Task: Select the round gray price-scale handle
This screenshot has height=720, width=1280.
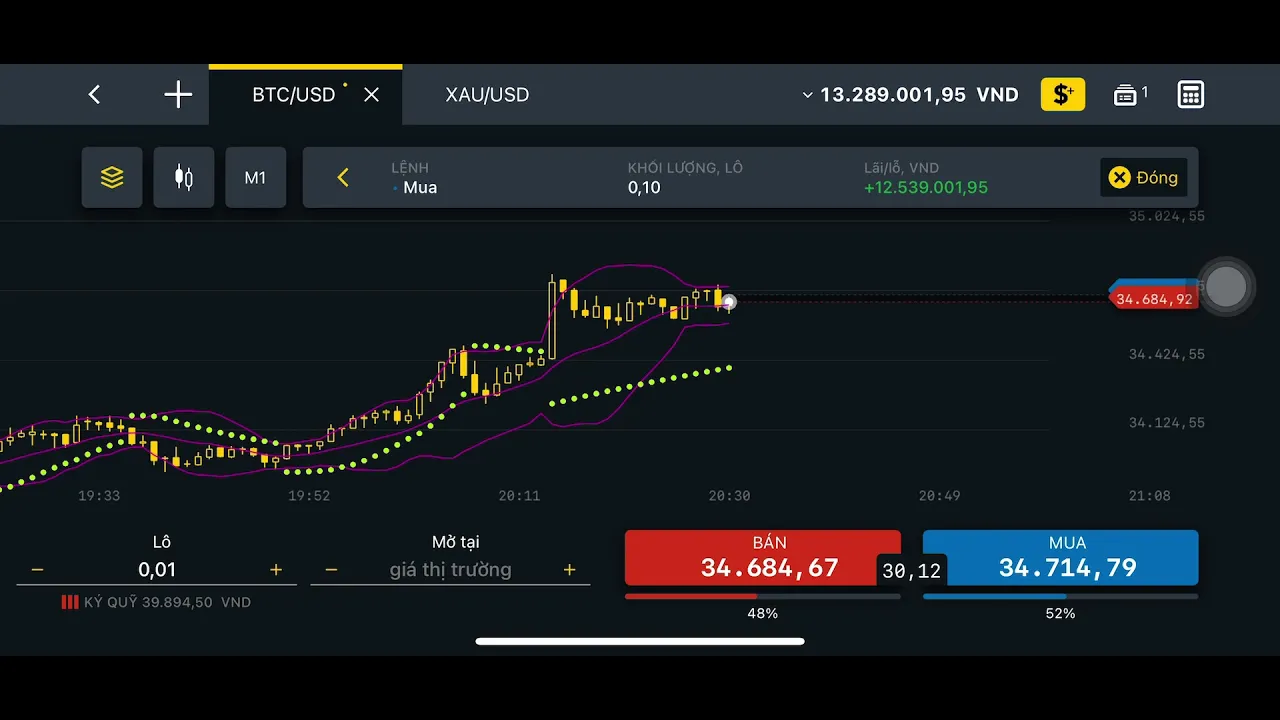Action: [x=1226, y=287]
